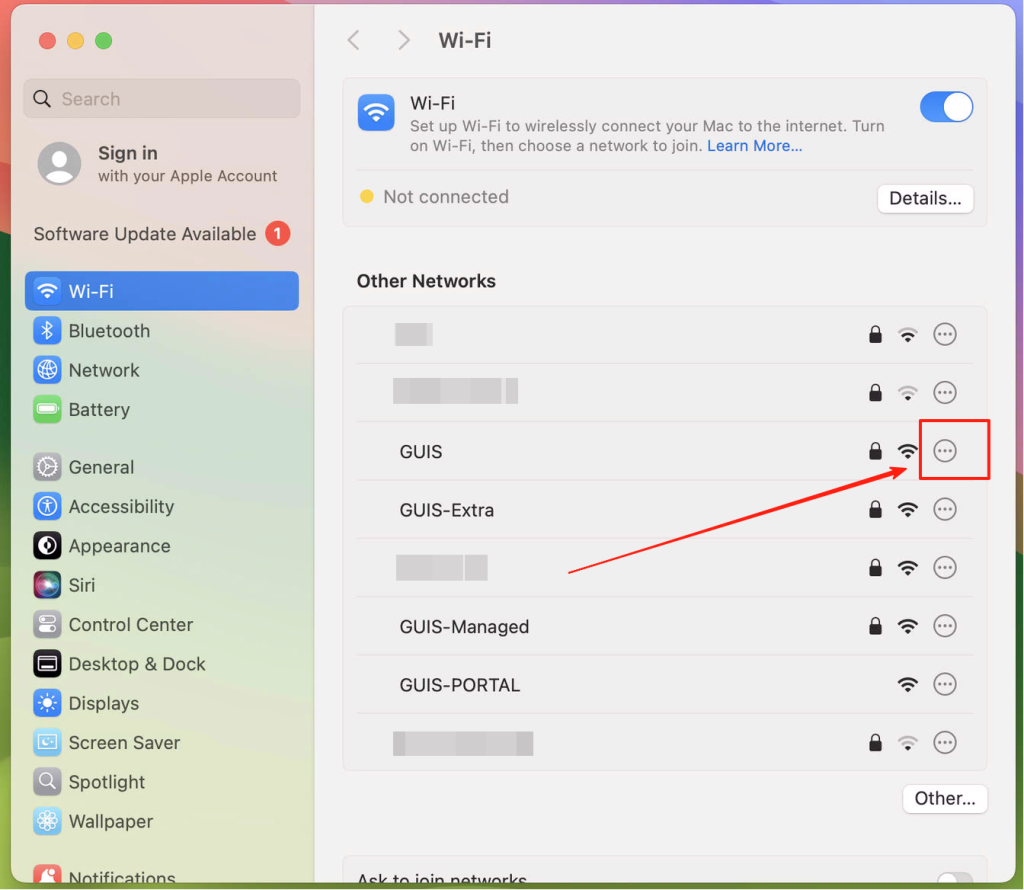Click the Search field in sidebar
1024x890 pixels.
click(162, 99)
